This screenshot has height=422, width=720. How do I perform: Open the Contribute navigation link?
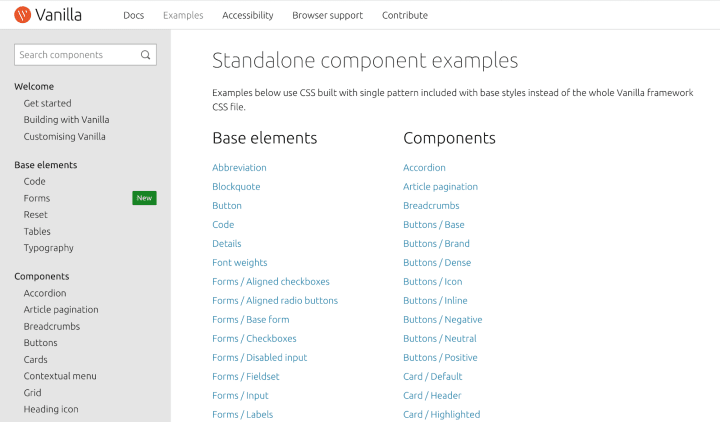[405, 15]
